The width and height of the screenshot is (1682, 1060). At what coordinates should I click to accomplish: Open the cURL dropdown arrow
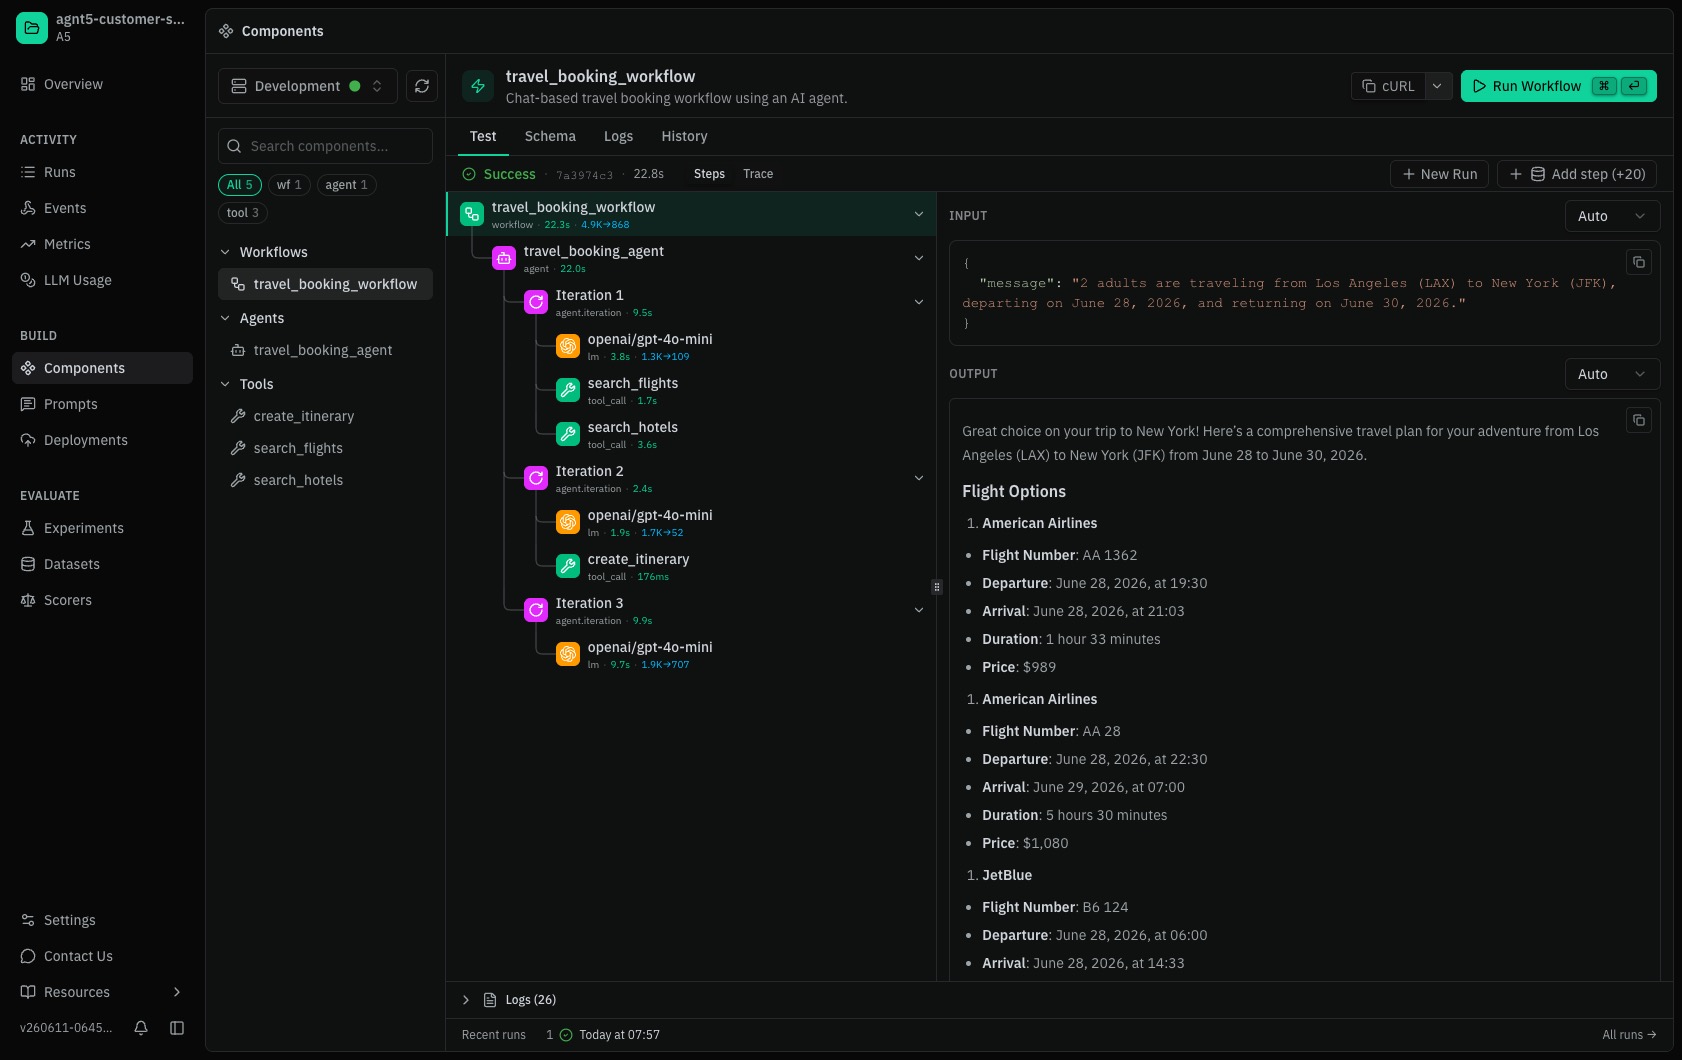click(x=1437, y=86)
